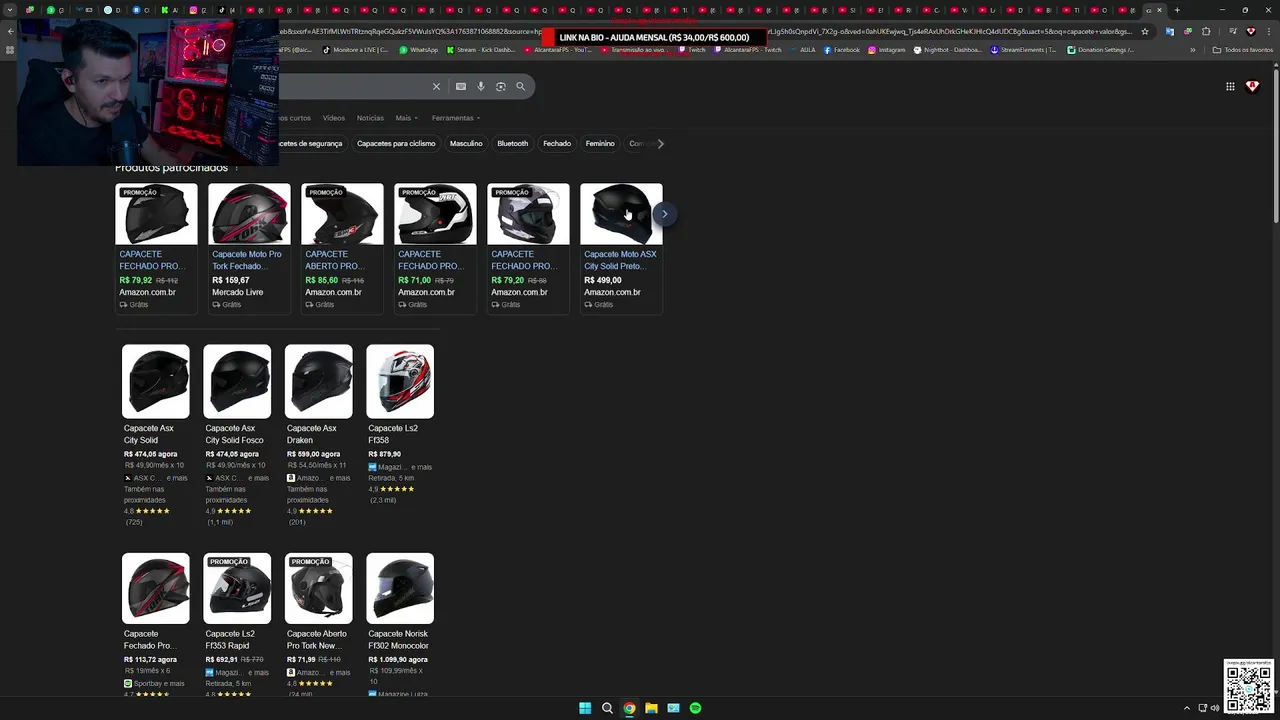This screenshot has width=1280, height=720.
Task: Bookmark this page with the star icon
Action: click(x=1145, y=31)
